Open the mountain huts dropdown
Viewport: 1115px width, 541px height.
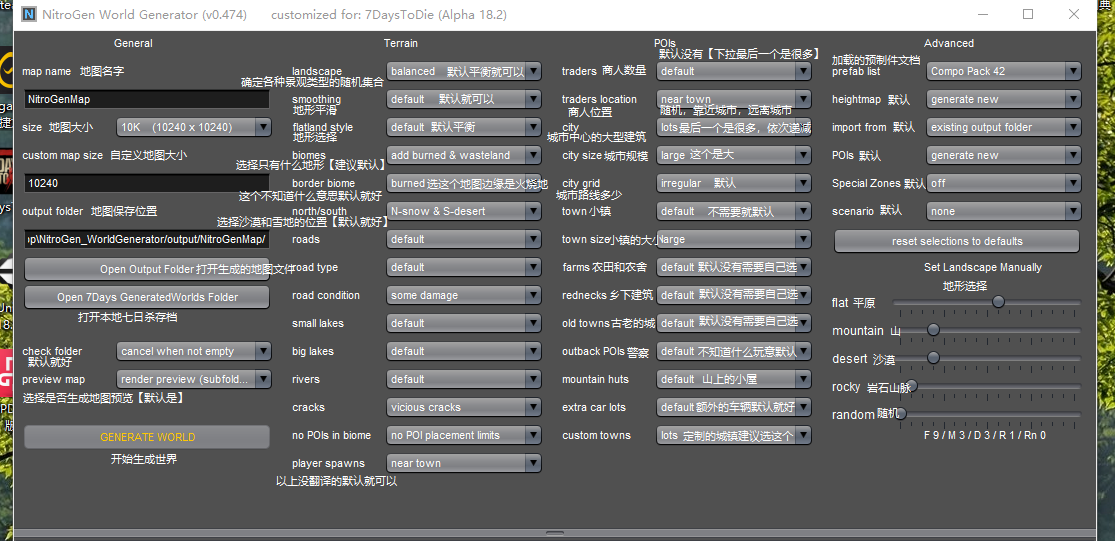point(735,380)
